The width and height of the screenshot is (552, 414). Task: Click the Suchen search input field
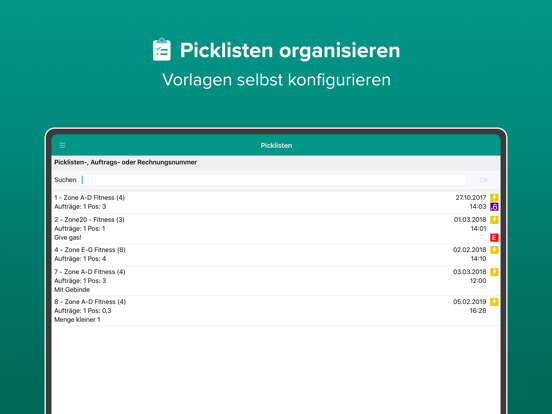click(273, 180)
